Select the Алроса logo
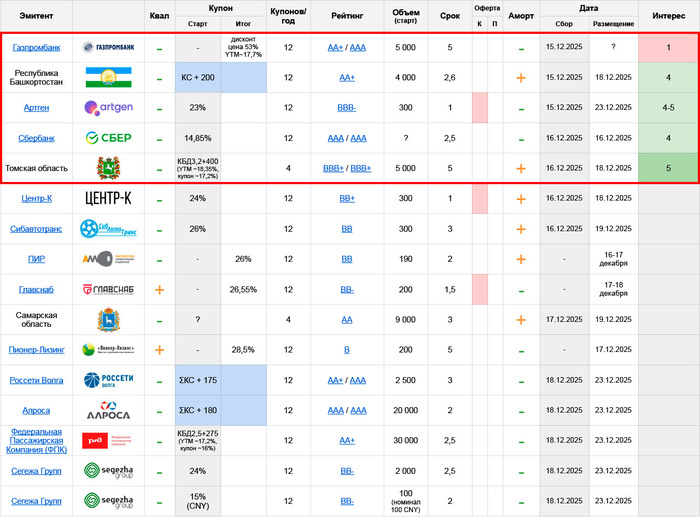Image resolution: width=700 pixels, height=517 pixels. click(x=108, y=411)
